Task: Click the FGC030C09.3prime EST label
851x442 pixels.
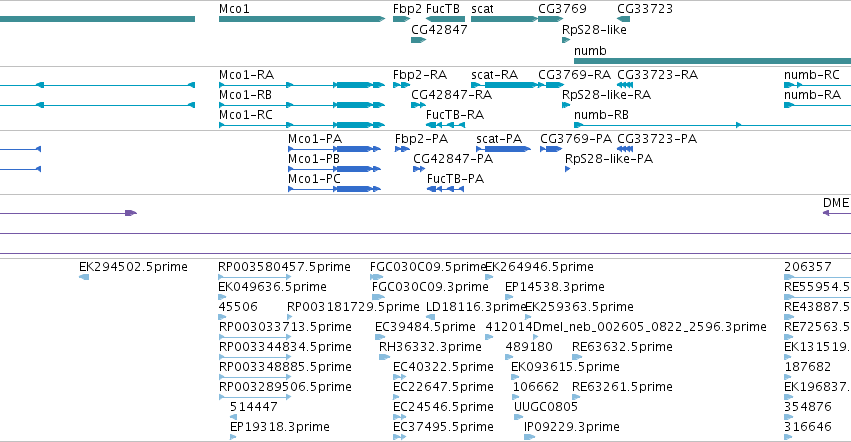Action: pos(430,287)
